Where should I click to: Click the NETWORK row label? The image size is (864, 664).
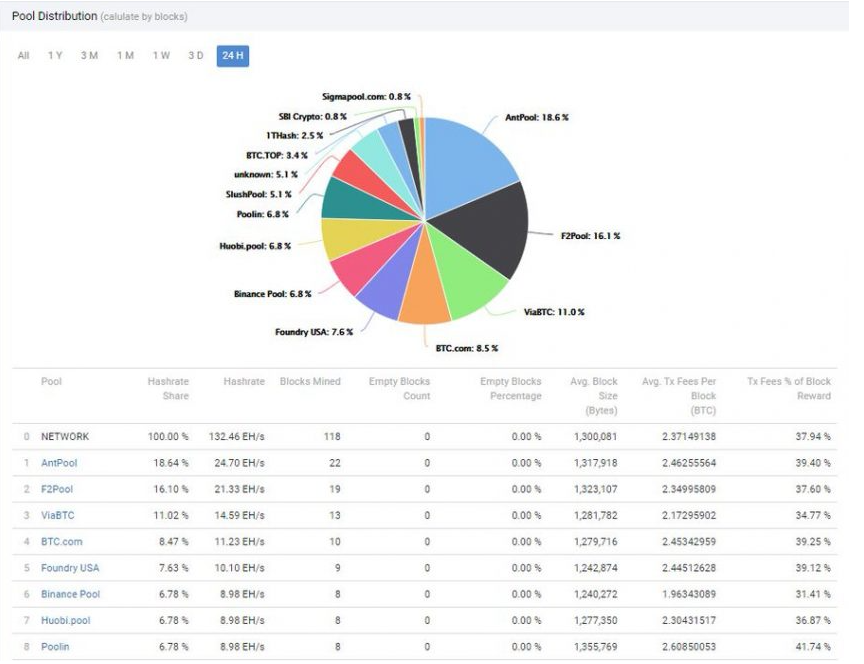(x=64, y=436)
